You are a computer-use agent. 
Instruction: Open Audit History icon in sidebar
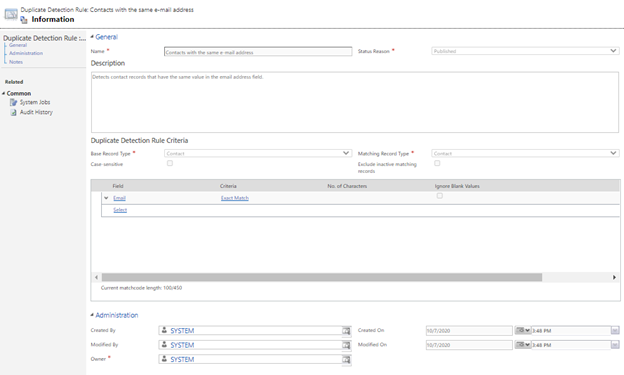14,112
